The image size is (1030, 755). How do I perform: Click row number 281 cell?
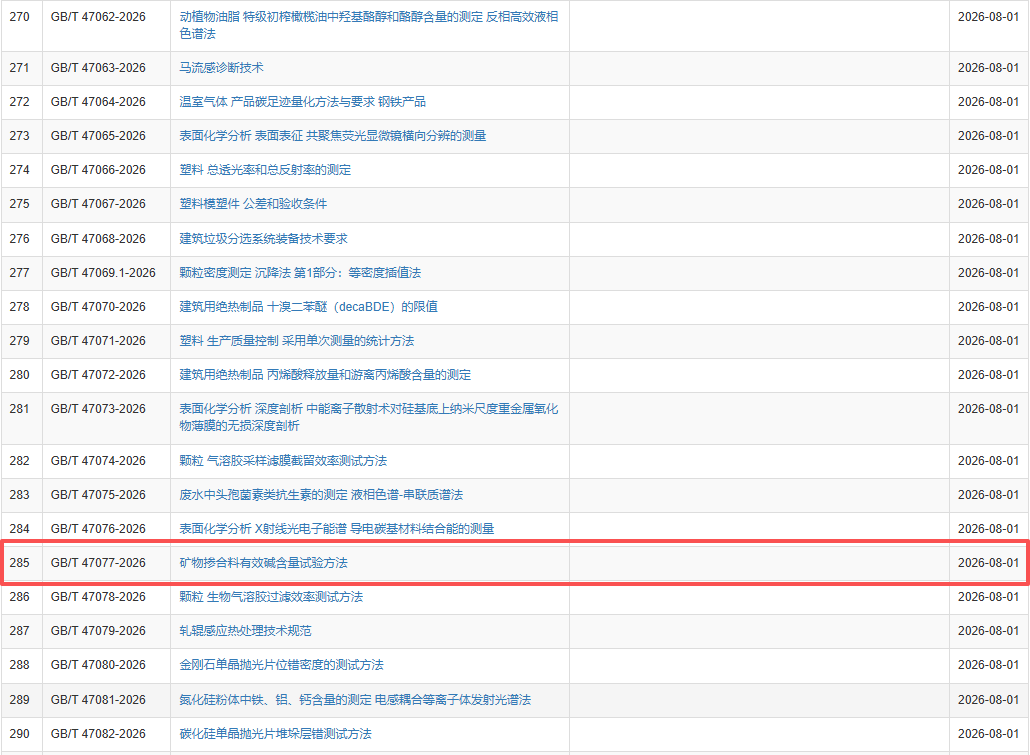pos(20,409)
